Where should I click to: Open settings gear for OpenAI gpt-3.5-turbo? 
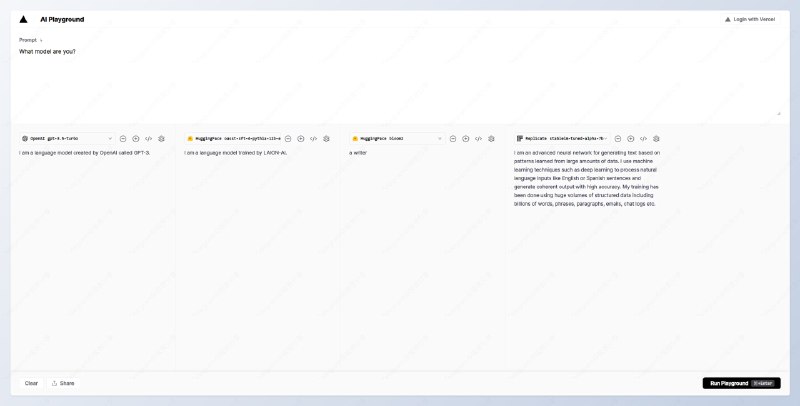(x=162, y=138)
